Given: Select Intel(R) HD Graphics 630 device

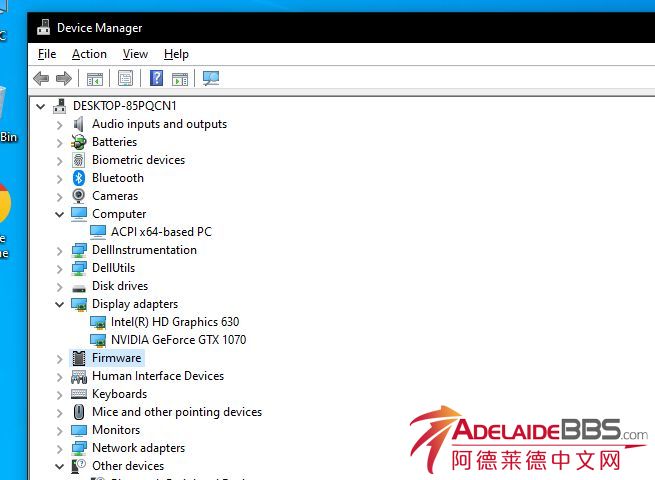Looking at the screenshot, I should click(174, 322).
